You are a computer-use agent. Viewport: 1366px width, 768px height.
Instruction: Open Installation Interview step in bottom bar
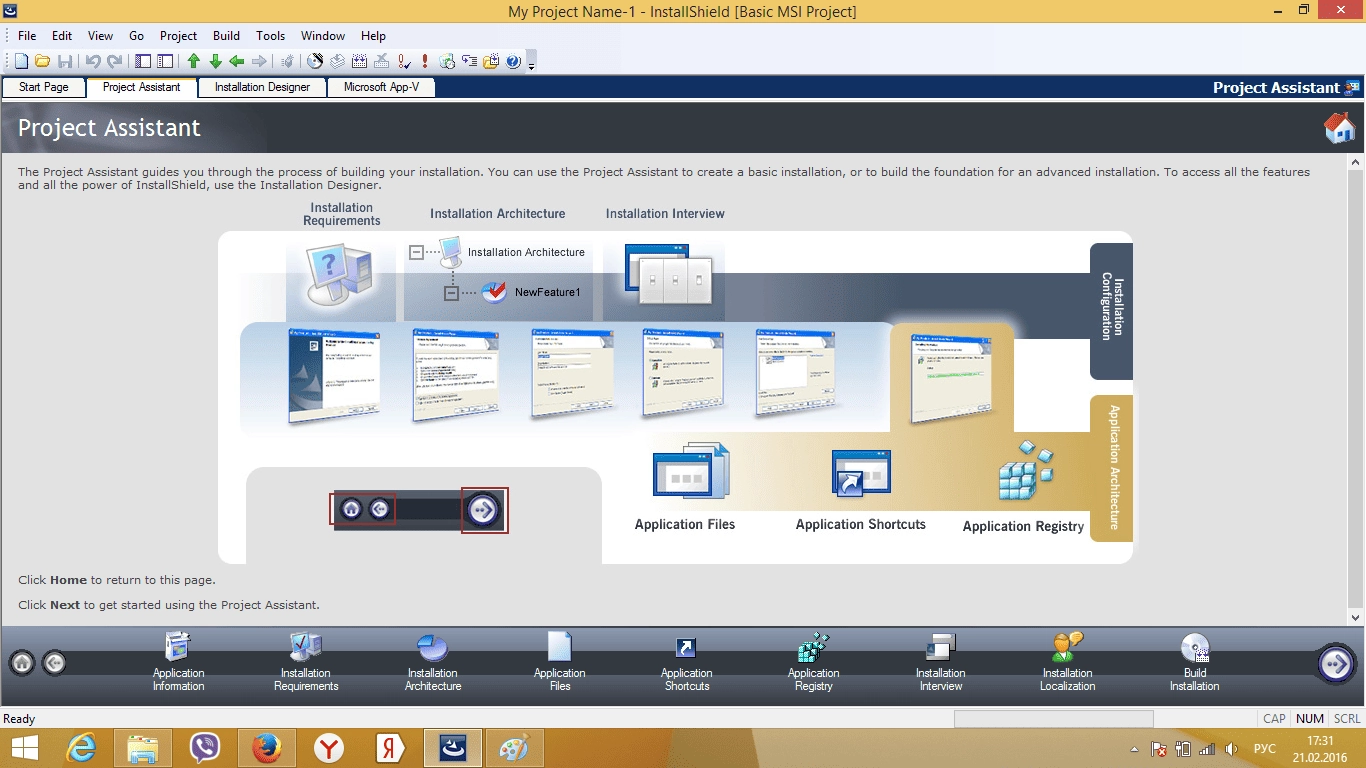click(941, 662)
